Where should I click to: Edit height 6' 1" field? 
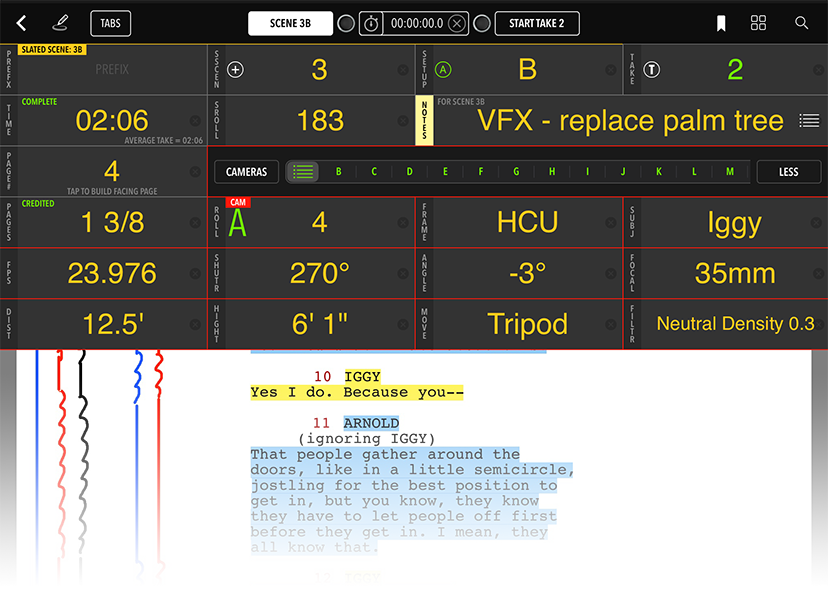tap(320, 324)
